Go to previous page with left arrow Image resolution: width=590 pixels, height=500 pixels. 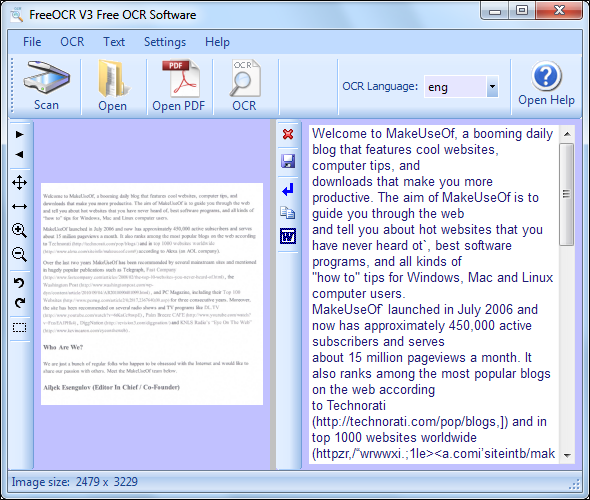20,154
